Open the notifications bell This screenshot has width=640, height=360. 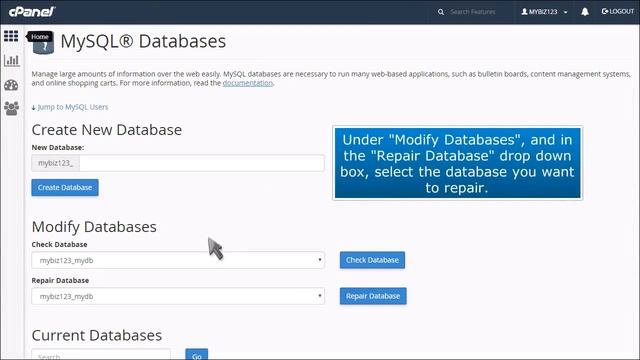click(585, 12)
